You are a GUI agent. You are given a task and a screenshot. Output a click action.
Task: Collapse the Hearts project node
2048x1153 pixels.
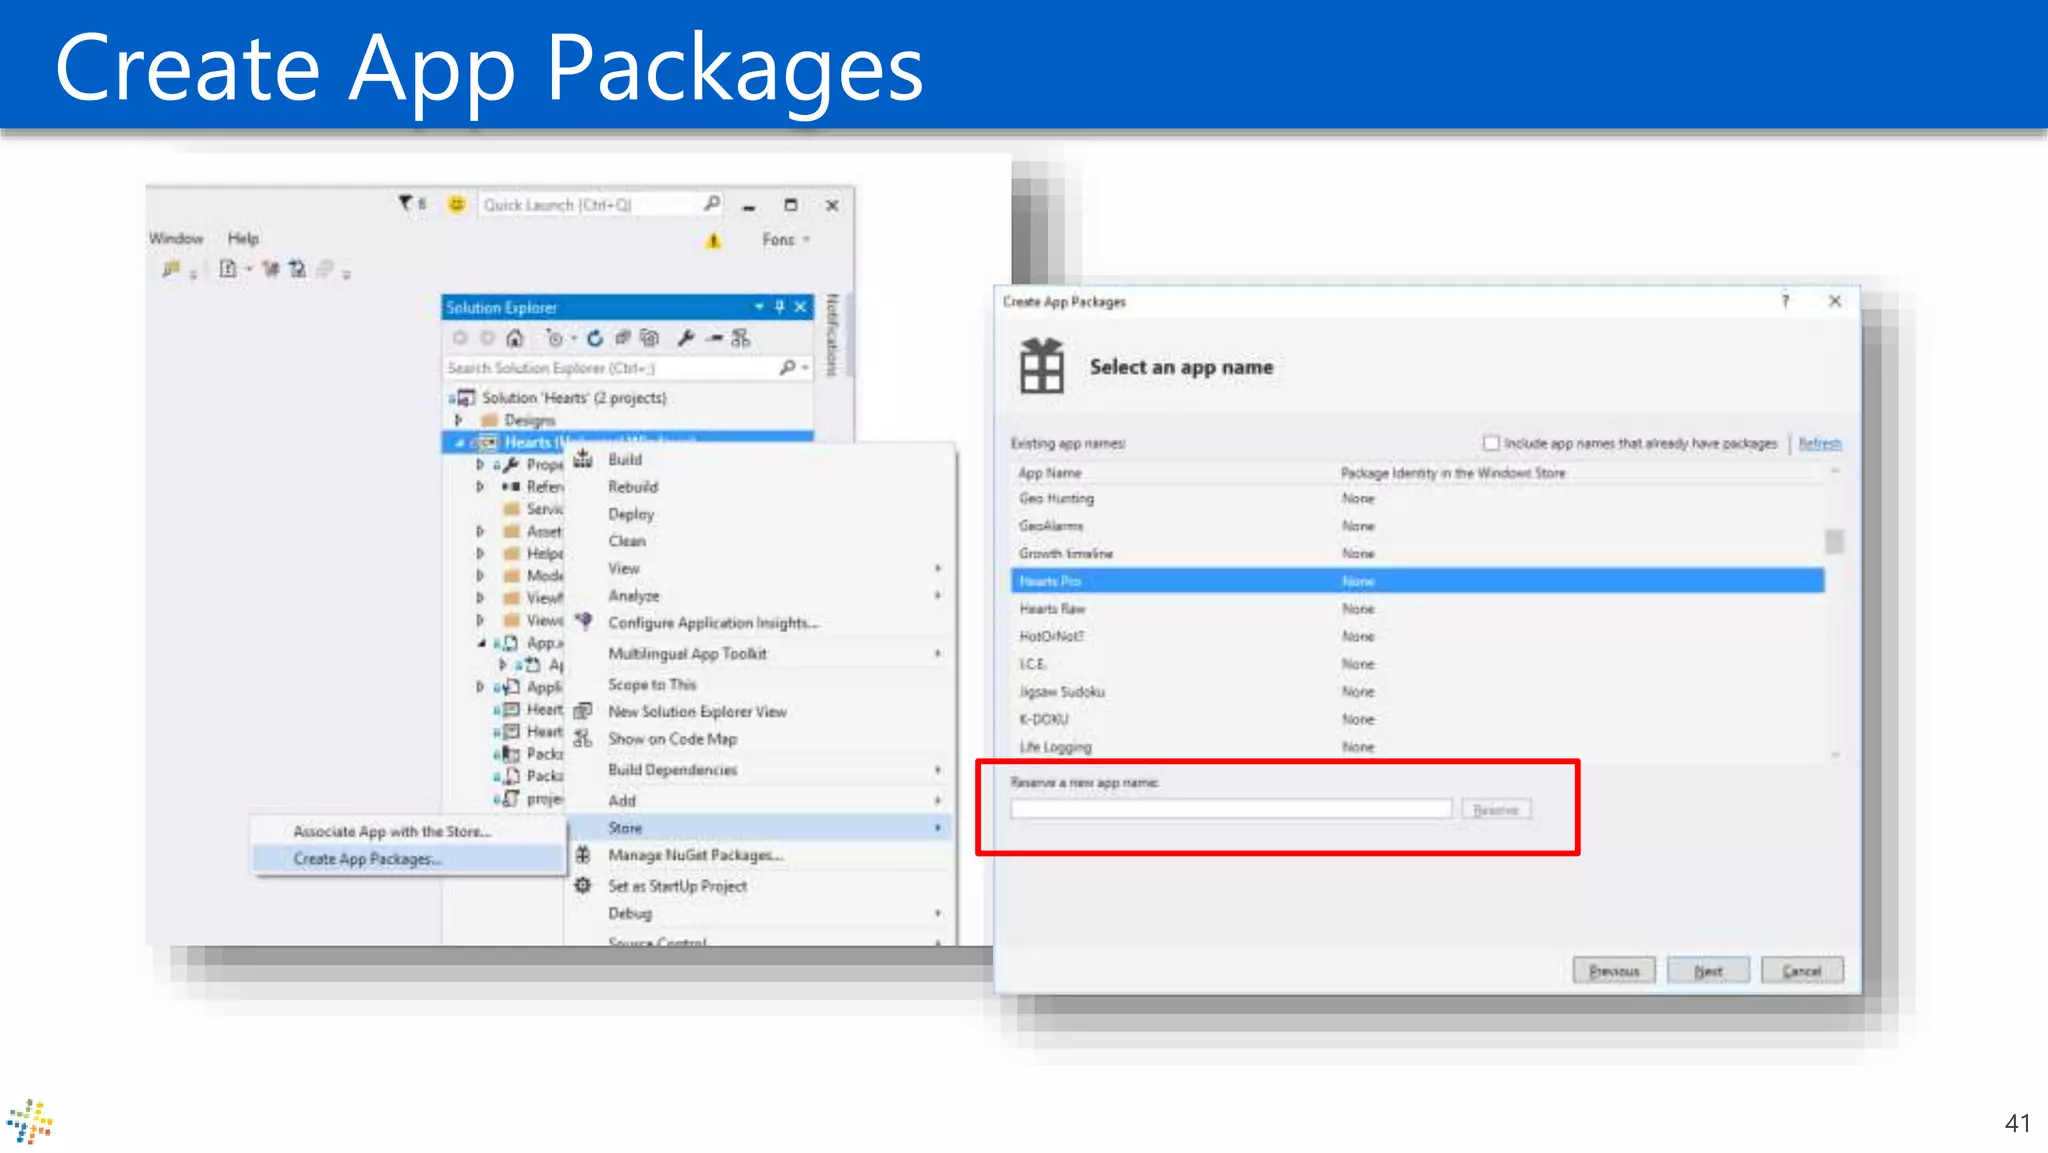coord(459,442)
